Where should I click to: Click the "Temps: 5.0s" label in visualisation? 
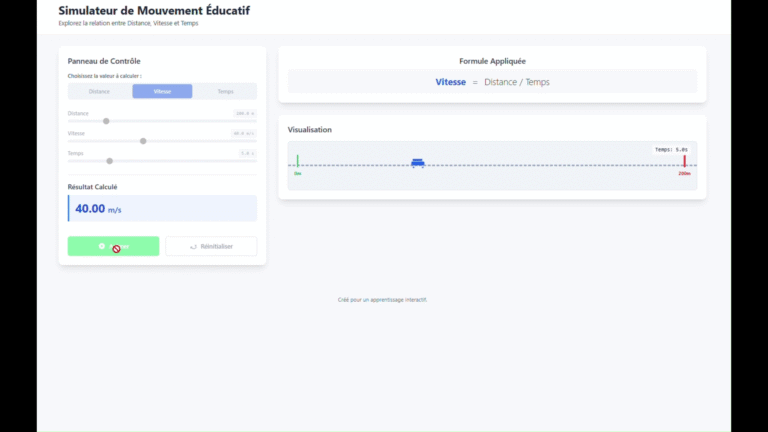(670, 149)
